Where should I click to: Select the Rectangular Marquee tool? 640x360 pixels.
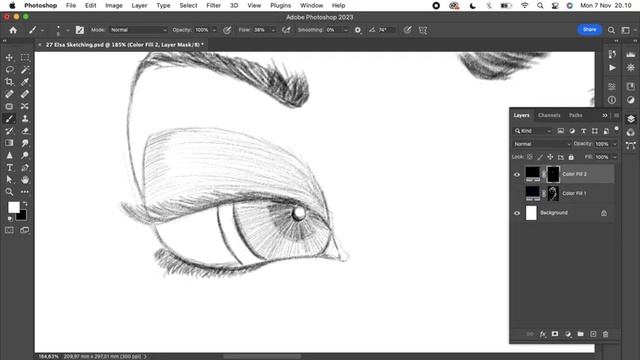(25, 58)
